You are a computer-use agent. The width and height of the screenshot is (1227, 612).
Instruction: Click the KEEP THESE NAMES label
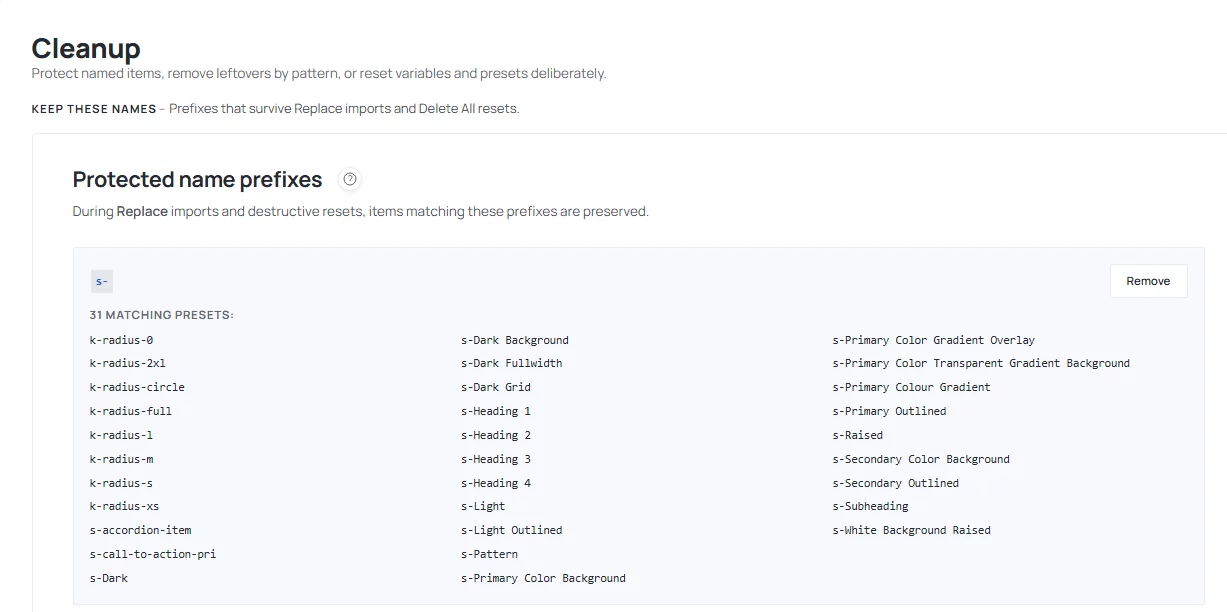point(94,108)
